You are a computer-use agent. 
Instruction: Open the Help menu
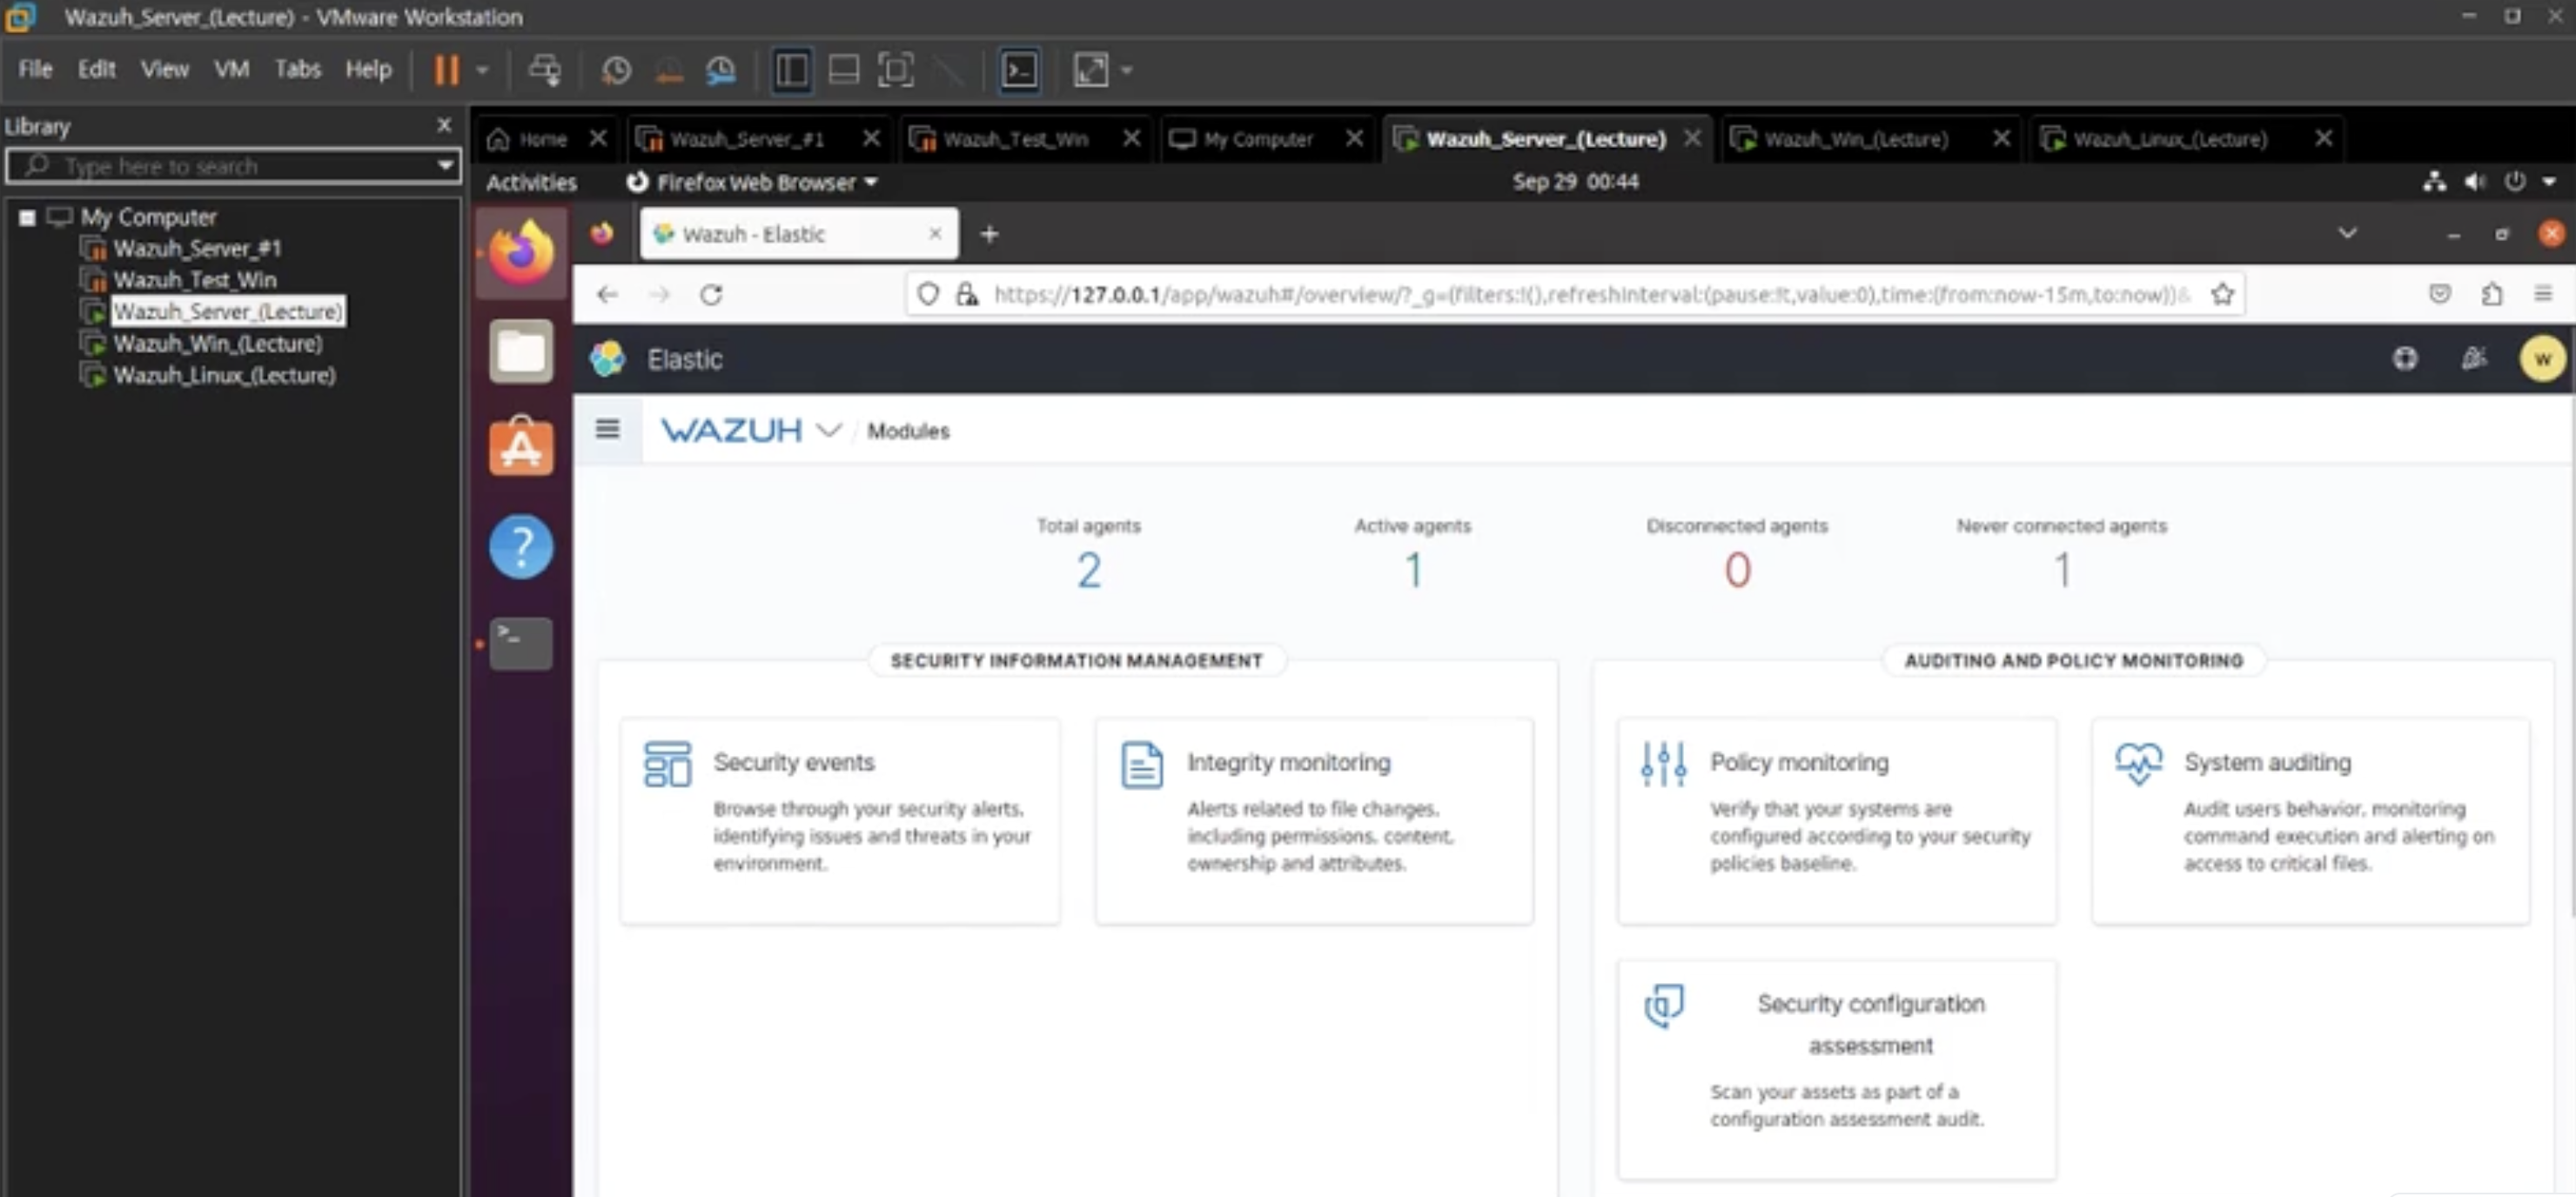368,69
